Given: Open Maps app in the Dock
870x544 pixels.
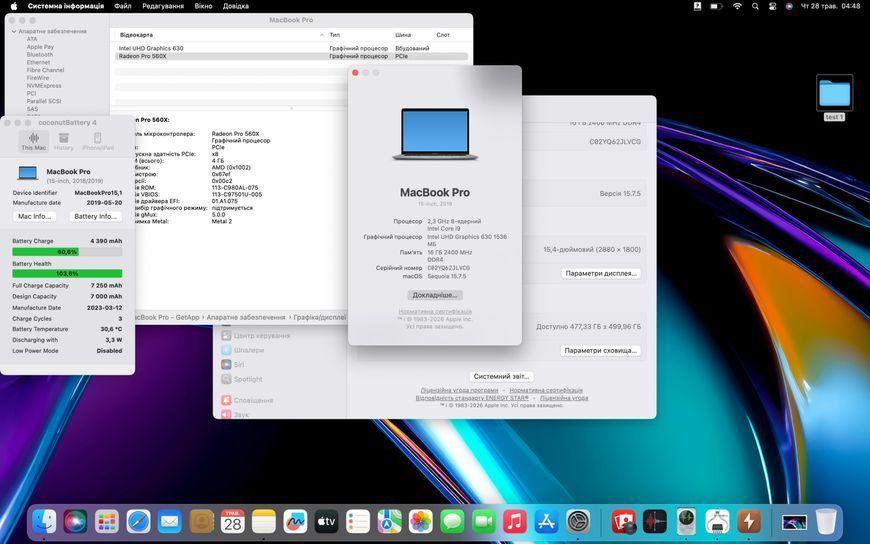Looking at the screenshot, I should [390, 522].
